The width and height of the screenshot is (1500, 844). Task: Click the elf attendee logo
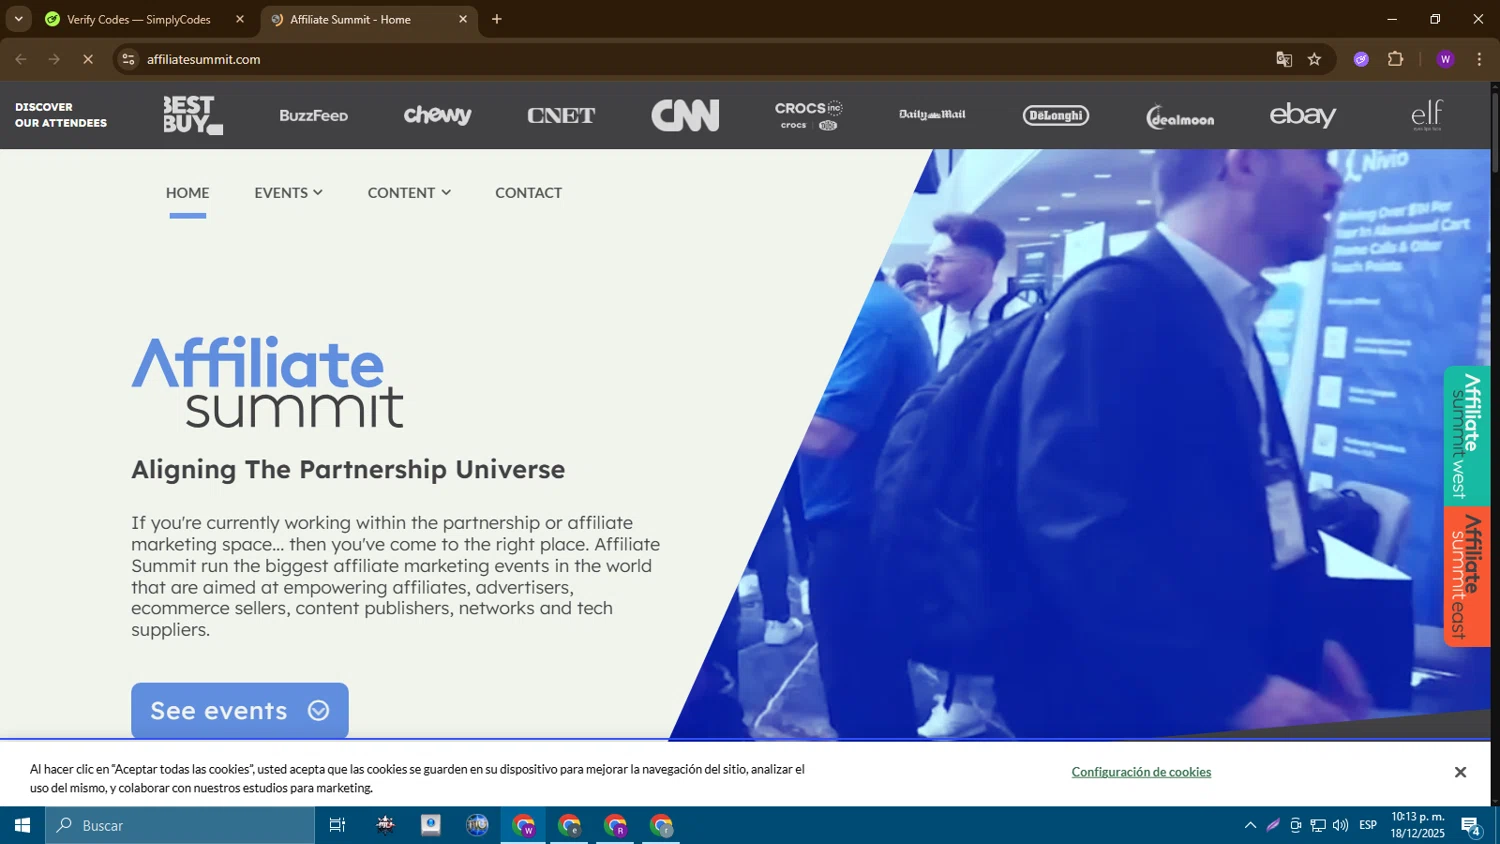1427,115
